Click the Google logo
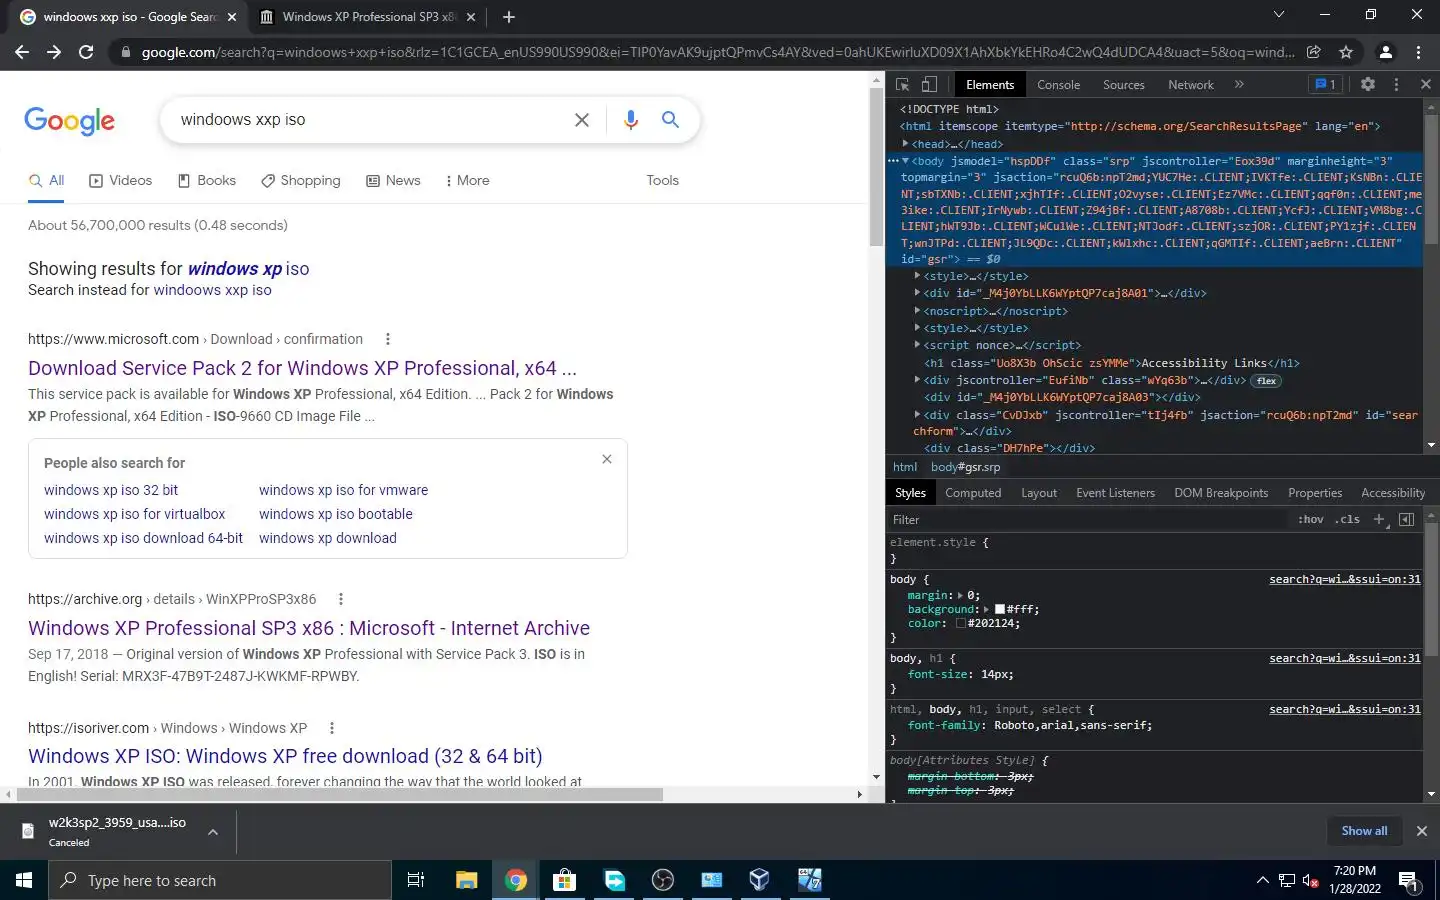 point(70,121)
